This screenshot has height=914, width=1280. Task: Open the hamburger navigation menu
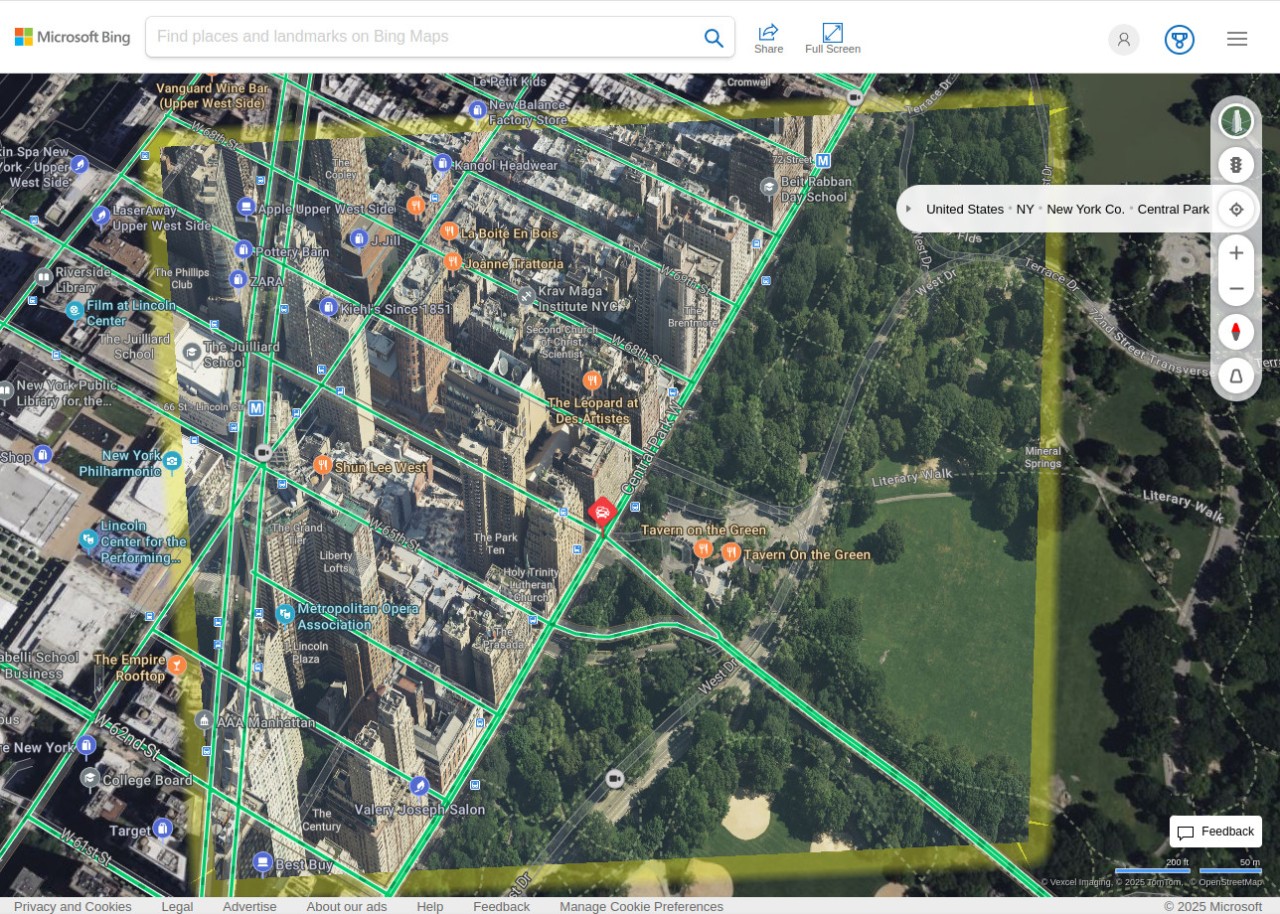(x=1237, y=38)
